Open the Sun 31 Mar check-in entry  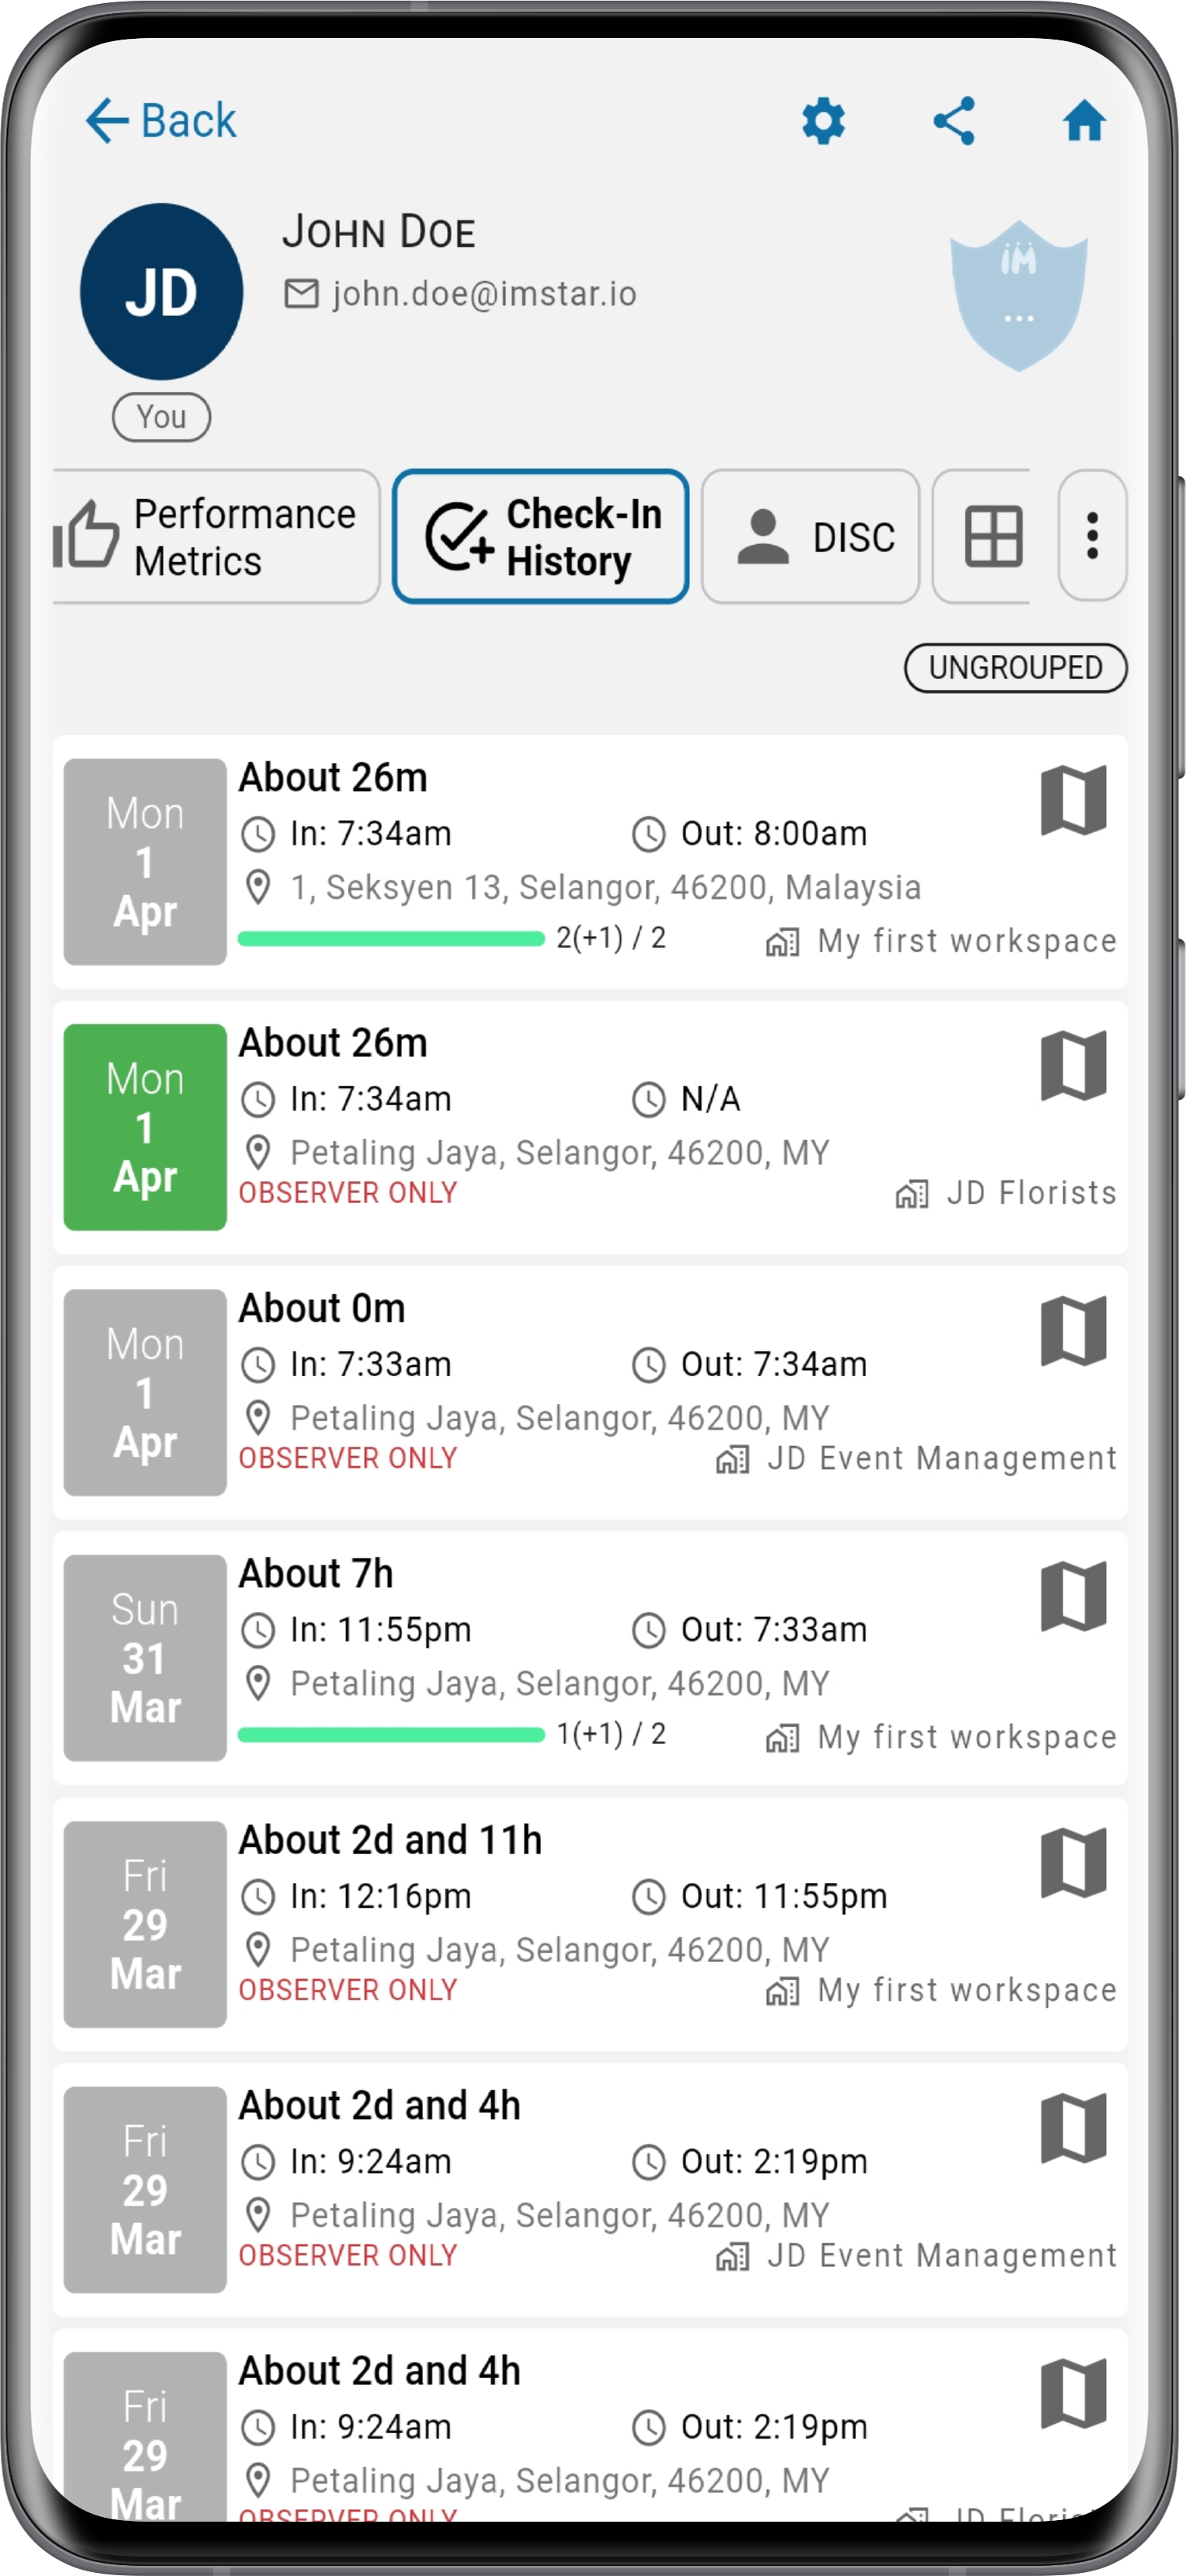point(590,1658)
